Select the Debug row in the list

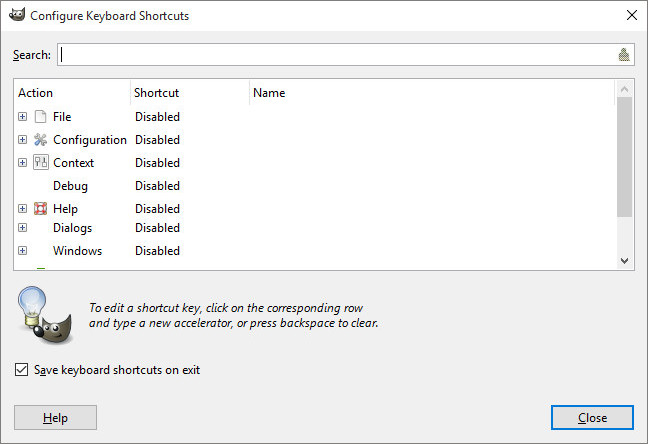pos(70,186)
